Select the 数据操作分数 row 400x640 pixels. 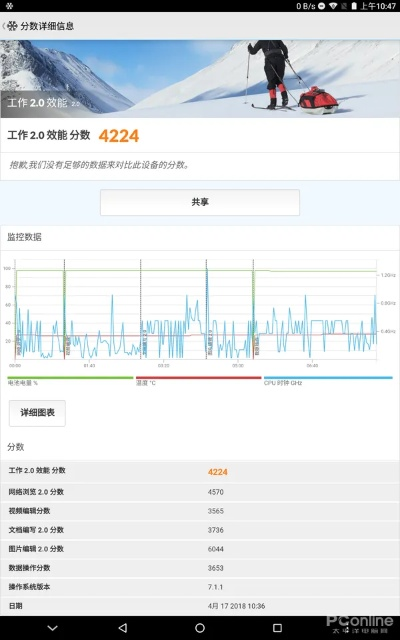pos(200,568)
